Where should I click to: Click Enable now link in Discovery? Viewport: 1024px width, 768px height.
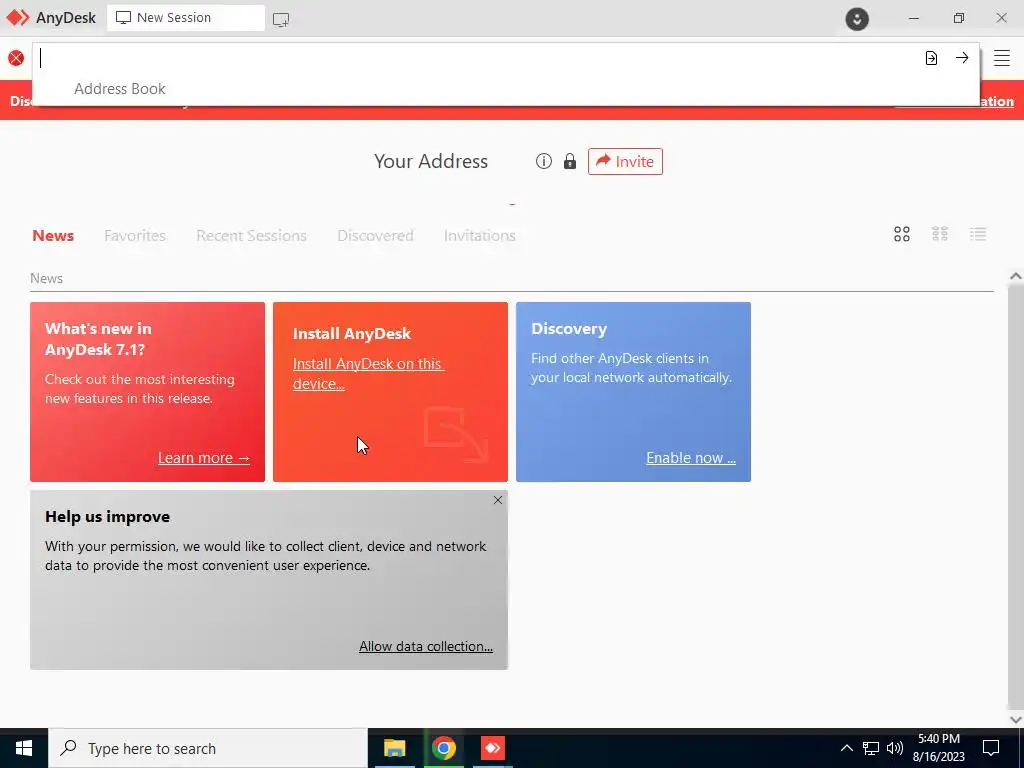pos(691,458)
